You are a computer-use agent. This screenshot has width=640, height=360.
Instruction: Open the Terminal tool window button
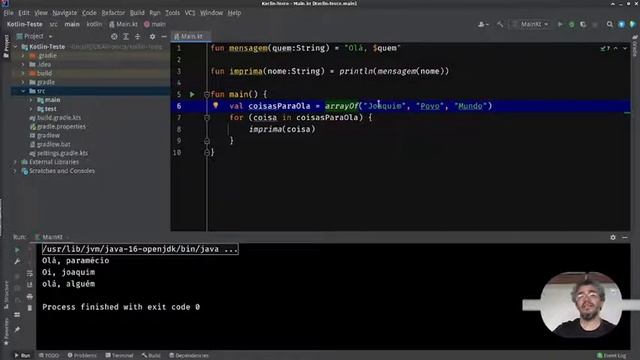[x=119, y=356]
